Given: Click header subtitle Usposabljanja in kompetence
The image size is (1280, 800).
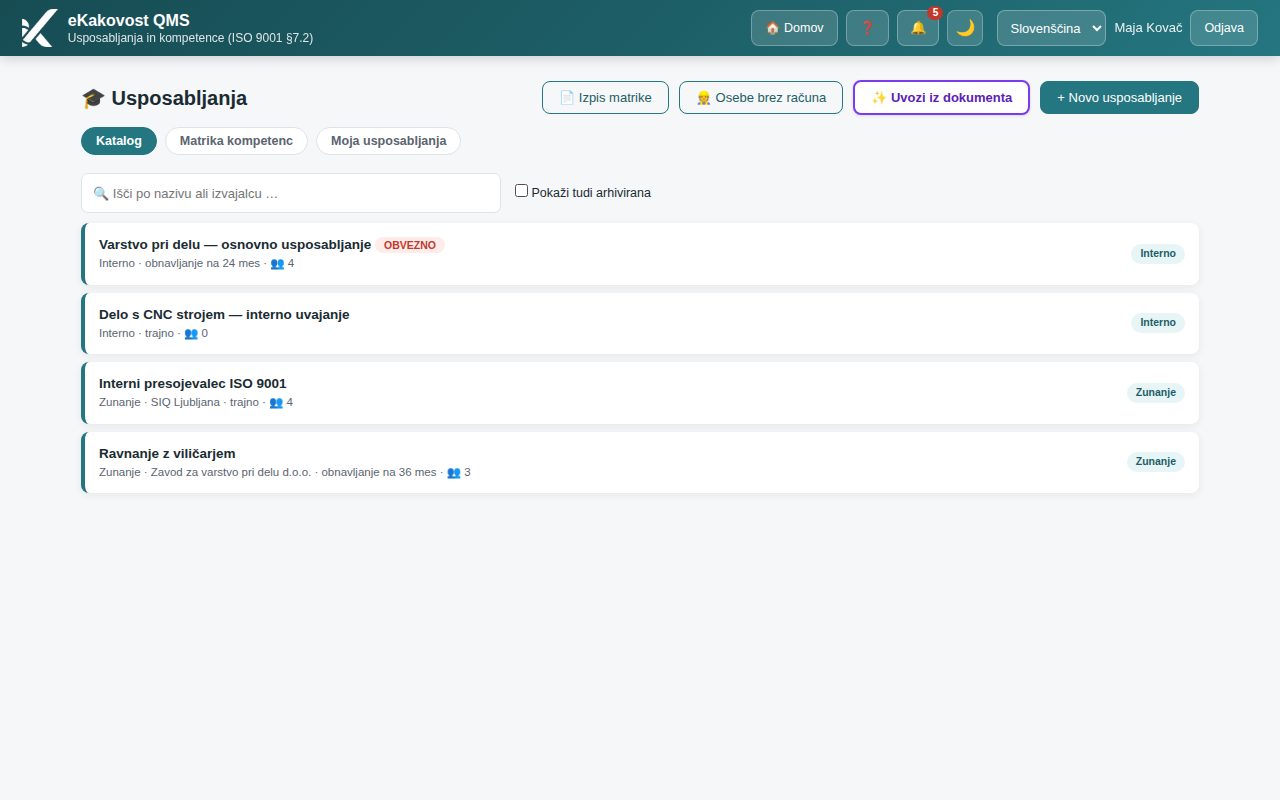Looking at the screenshot, I should [x=190, y=38].
